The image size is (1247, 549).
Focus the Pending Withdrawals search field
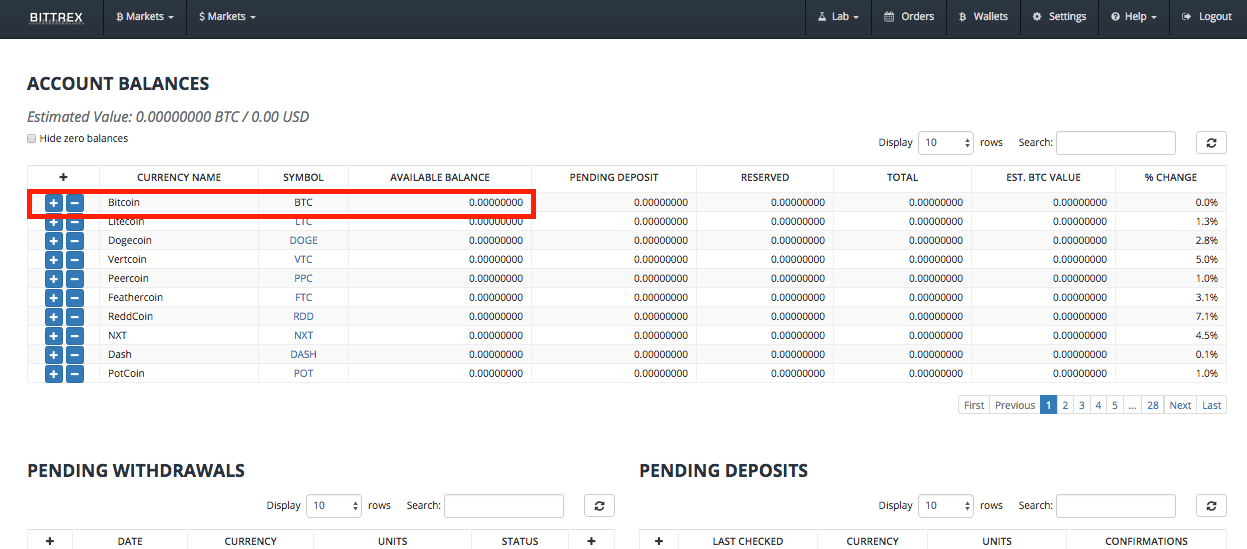point(504,506)
